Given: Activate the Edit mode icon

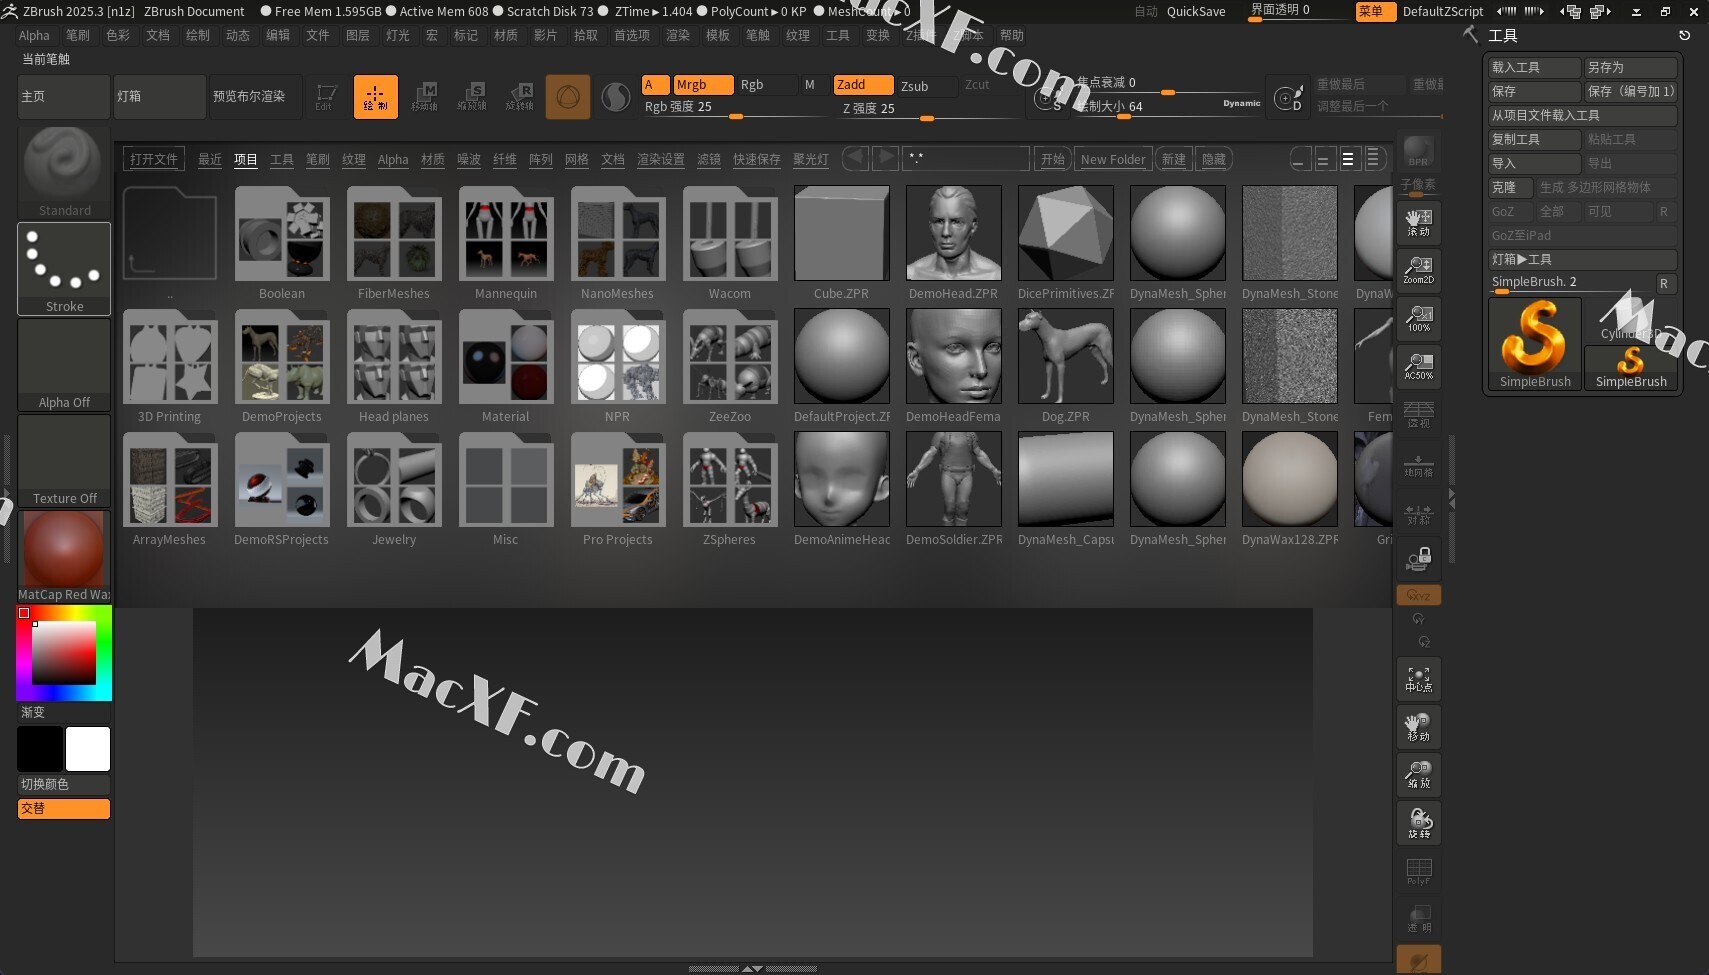Looking at the screenshot, I should [326, 97].
